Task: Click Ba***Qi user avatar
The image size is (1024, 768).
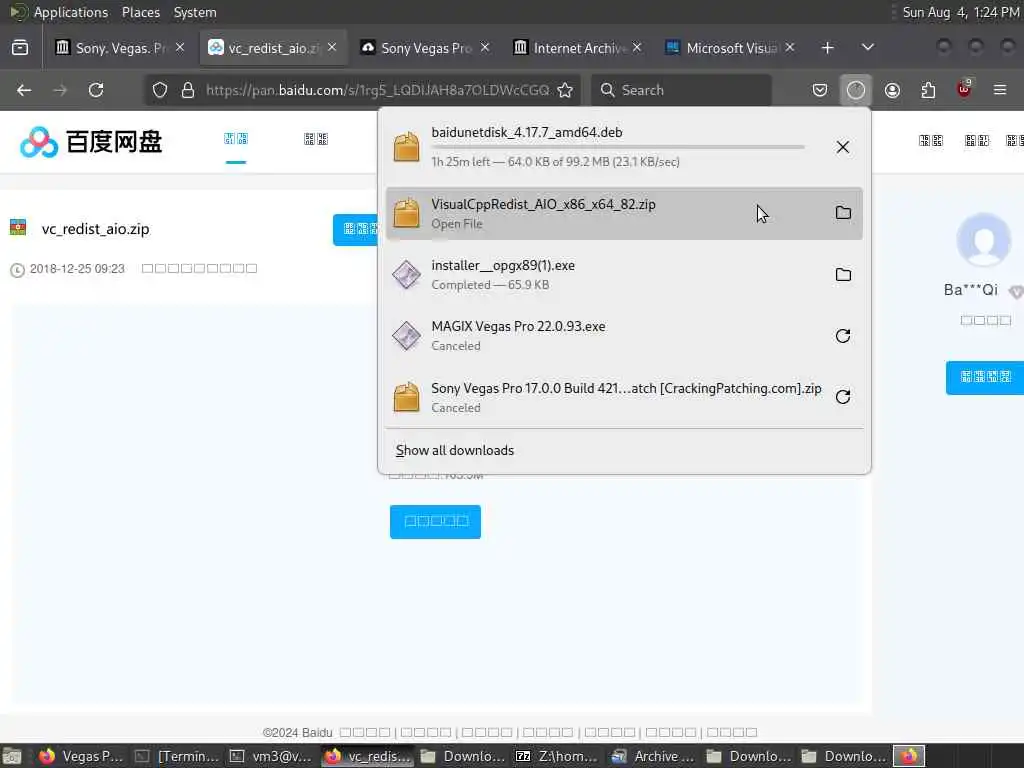Action: [984, 239]
